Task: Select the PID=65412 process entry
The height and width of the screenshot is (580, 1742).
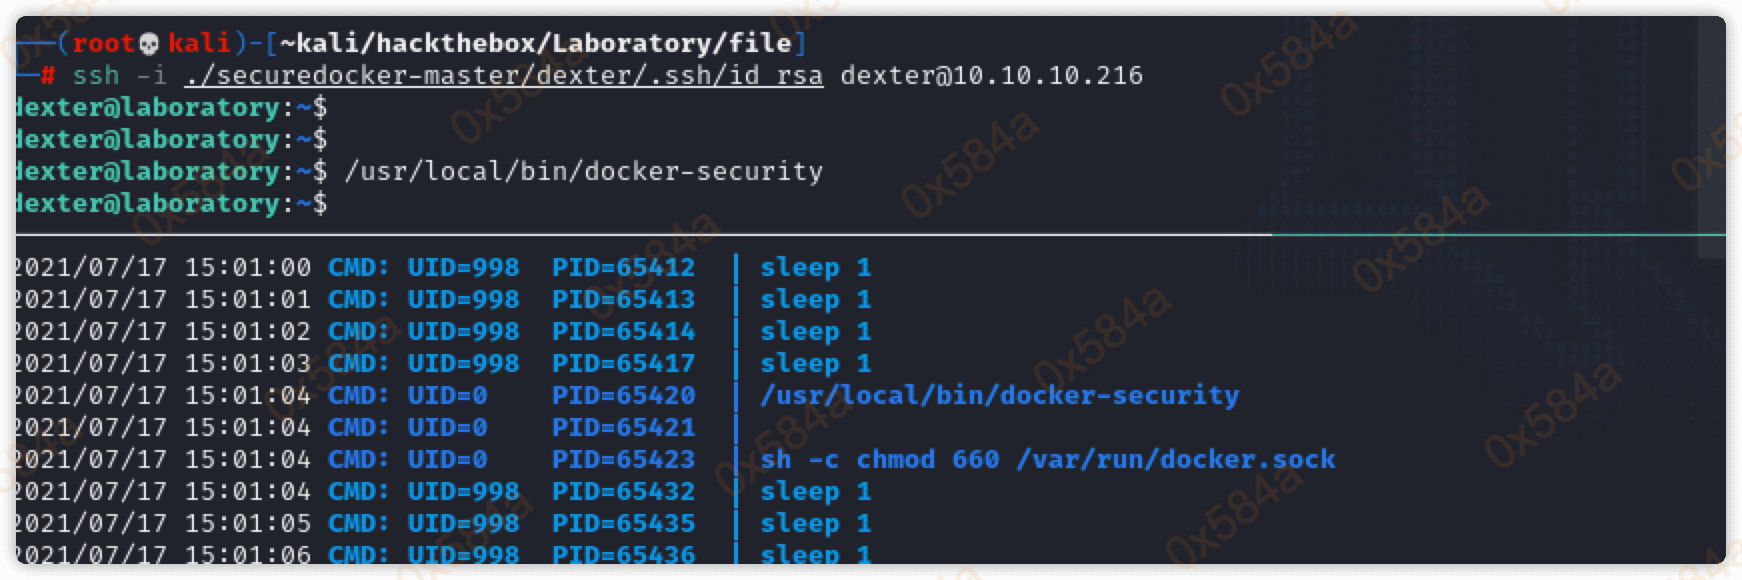Action: point(623,268)
